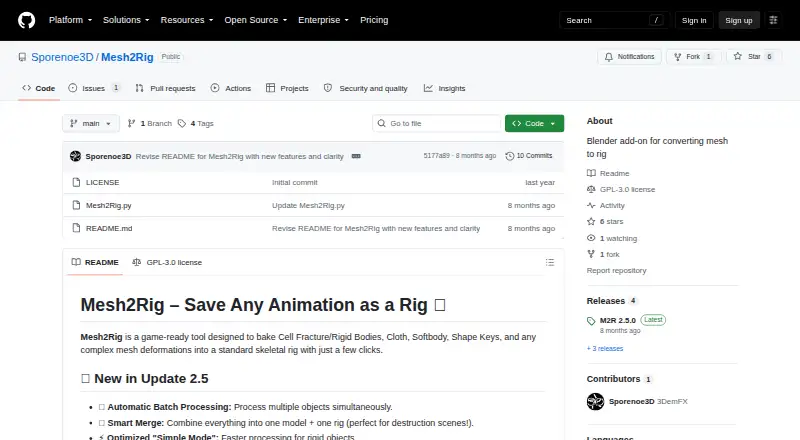This screenshot has width=800, height=440.
Task: Go to the Insights tab
Action: pyautogui.click(x=444, y=88)
